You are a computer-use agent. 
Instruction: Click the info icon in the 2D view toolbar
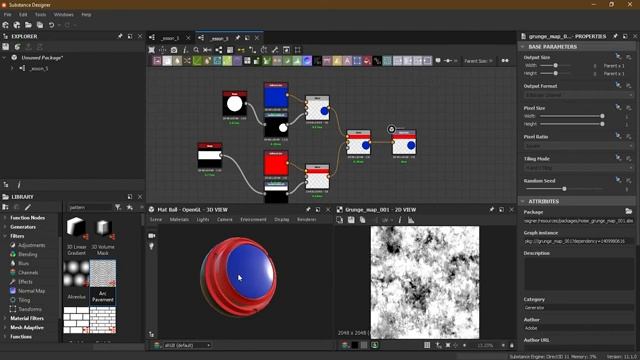(400, 220)
